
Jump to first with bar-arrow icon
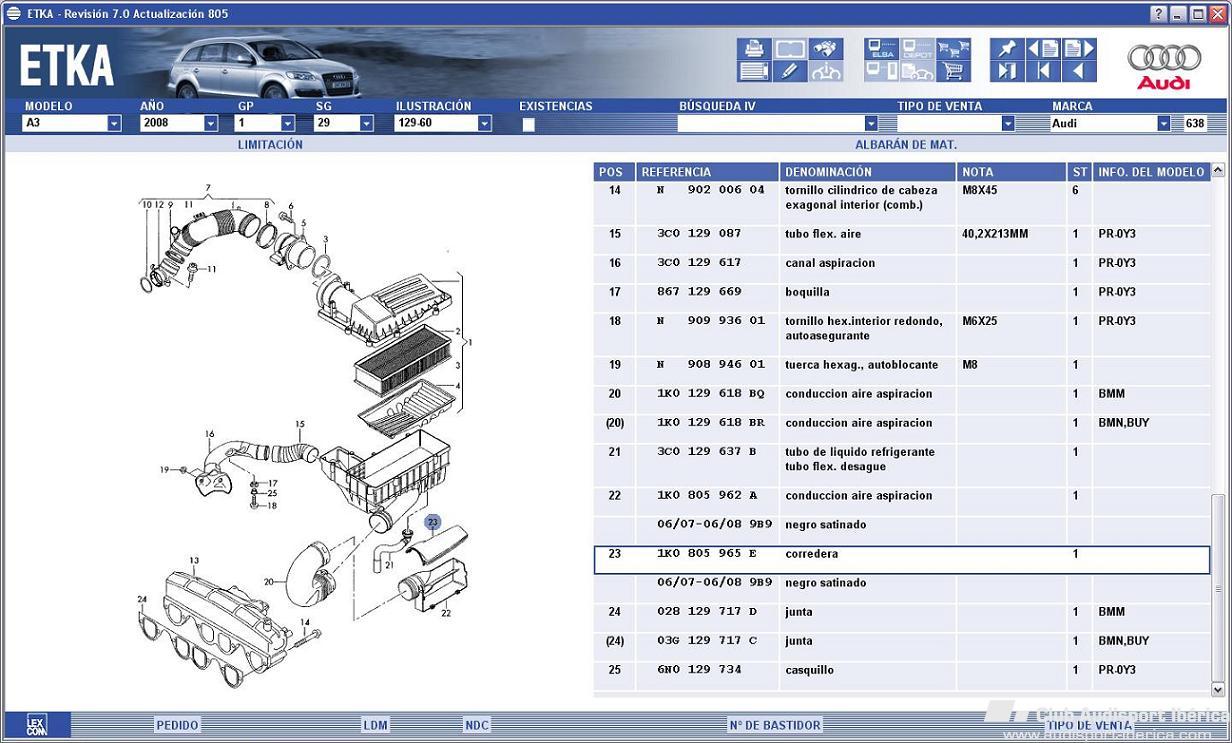(1043, 71)
